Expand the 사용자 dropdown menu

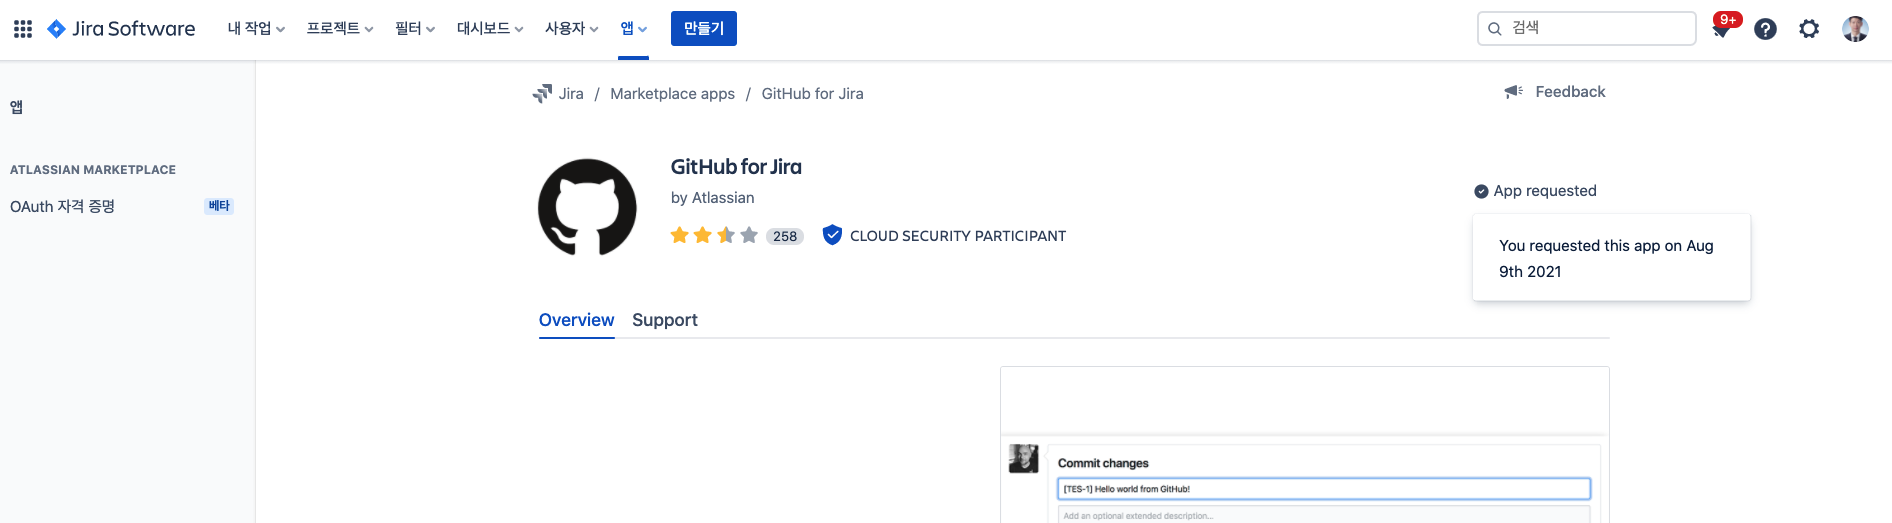[572, 29]
